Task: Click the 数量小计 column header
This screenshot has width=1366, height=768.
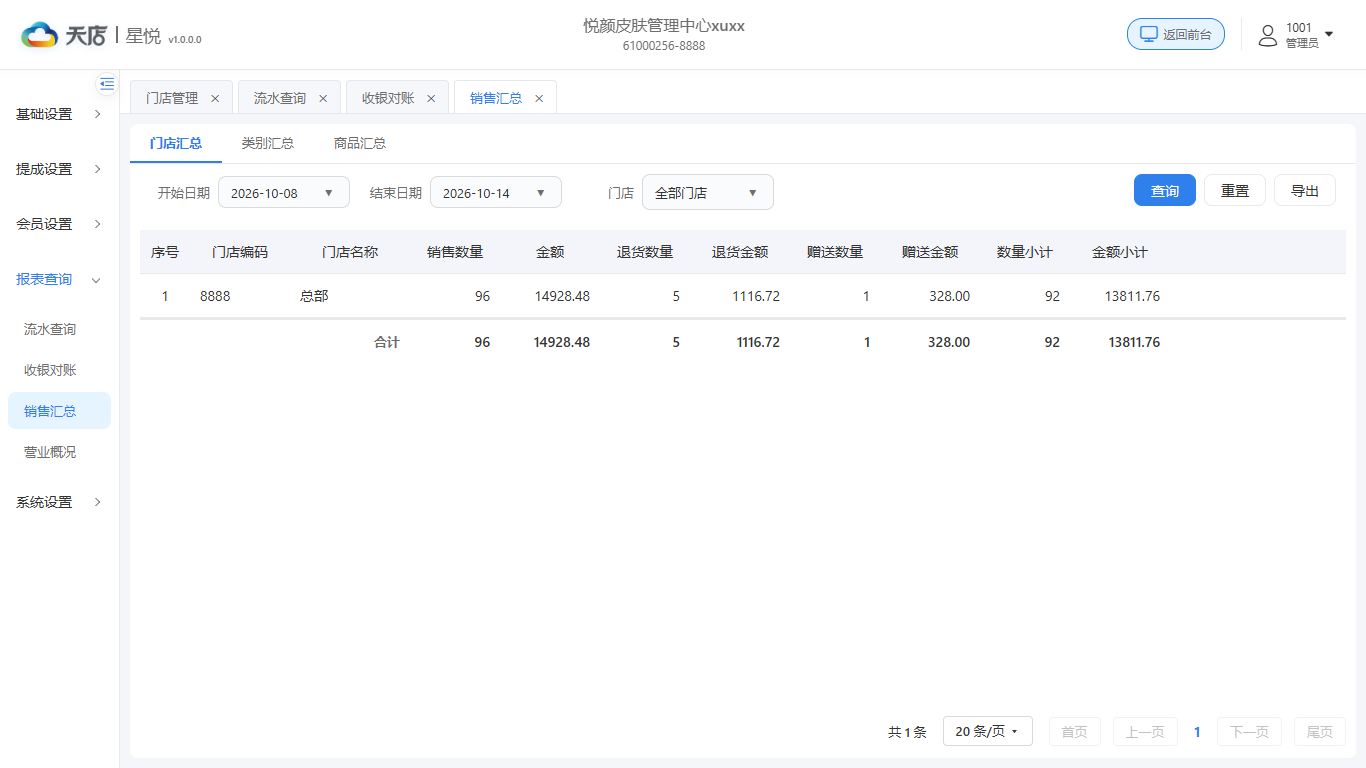Action: [x=1025, y=252]
